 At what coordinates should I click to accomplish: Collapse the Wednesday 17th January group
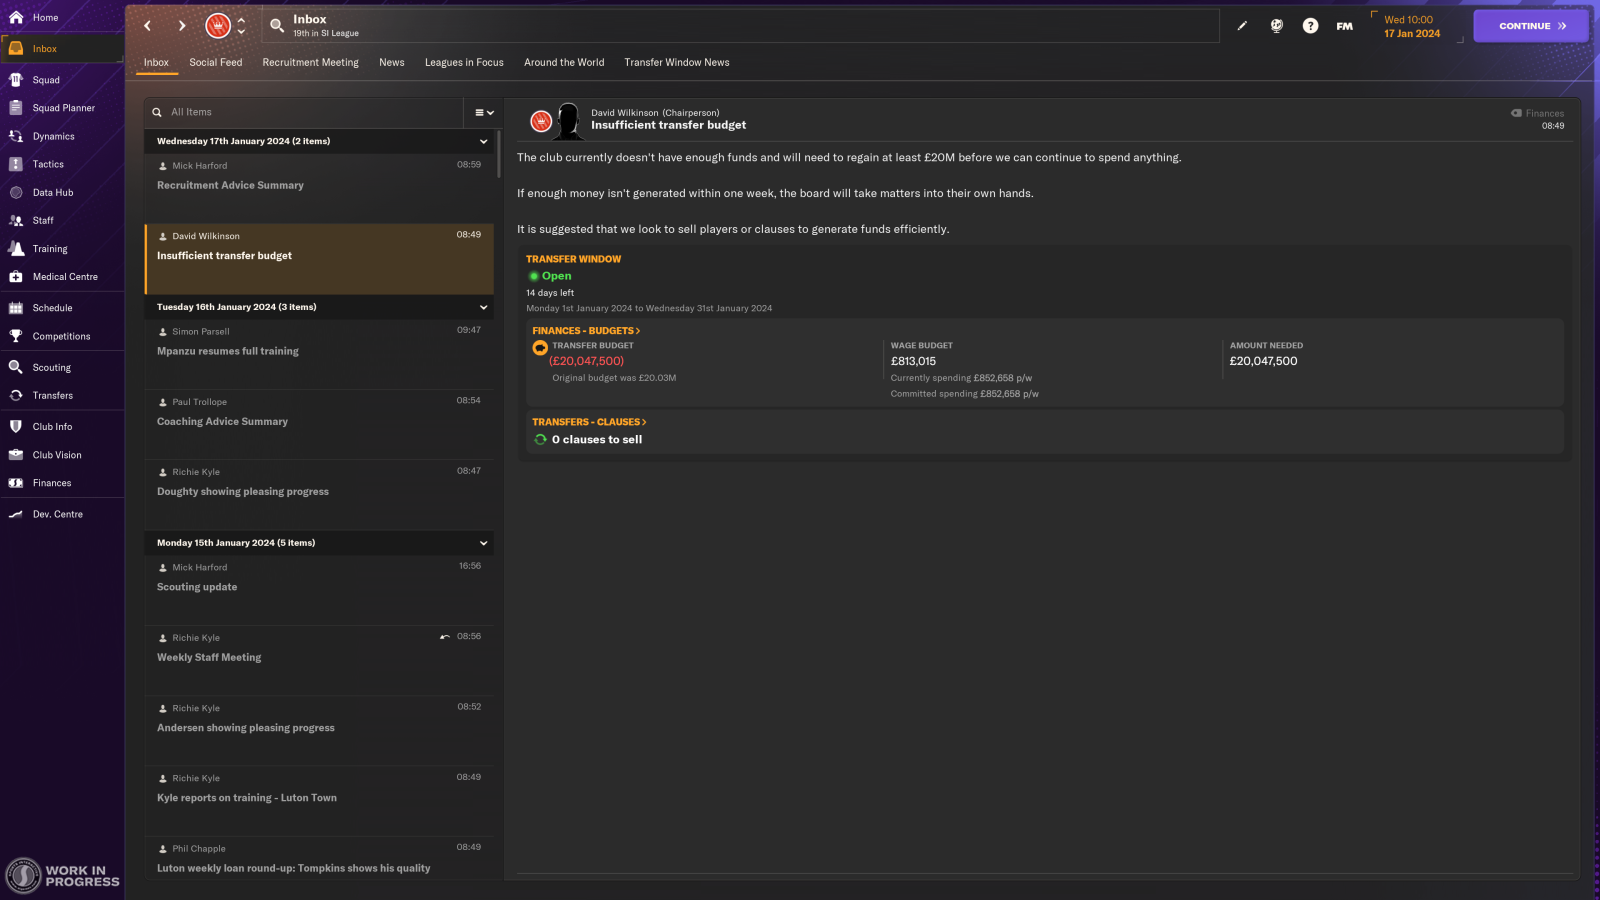(483, 141)
